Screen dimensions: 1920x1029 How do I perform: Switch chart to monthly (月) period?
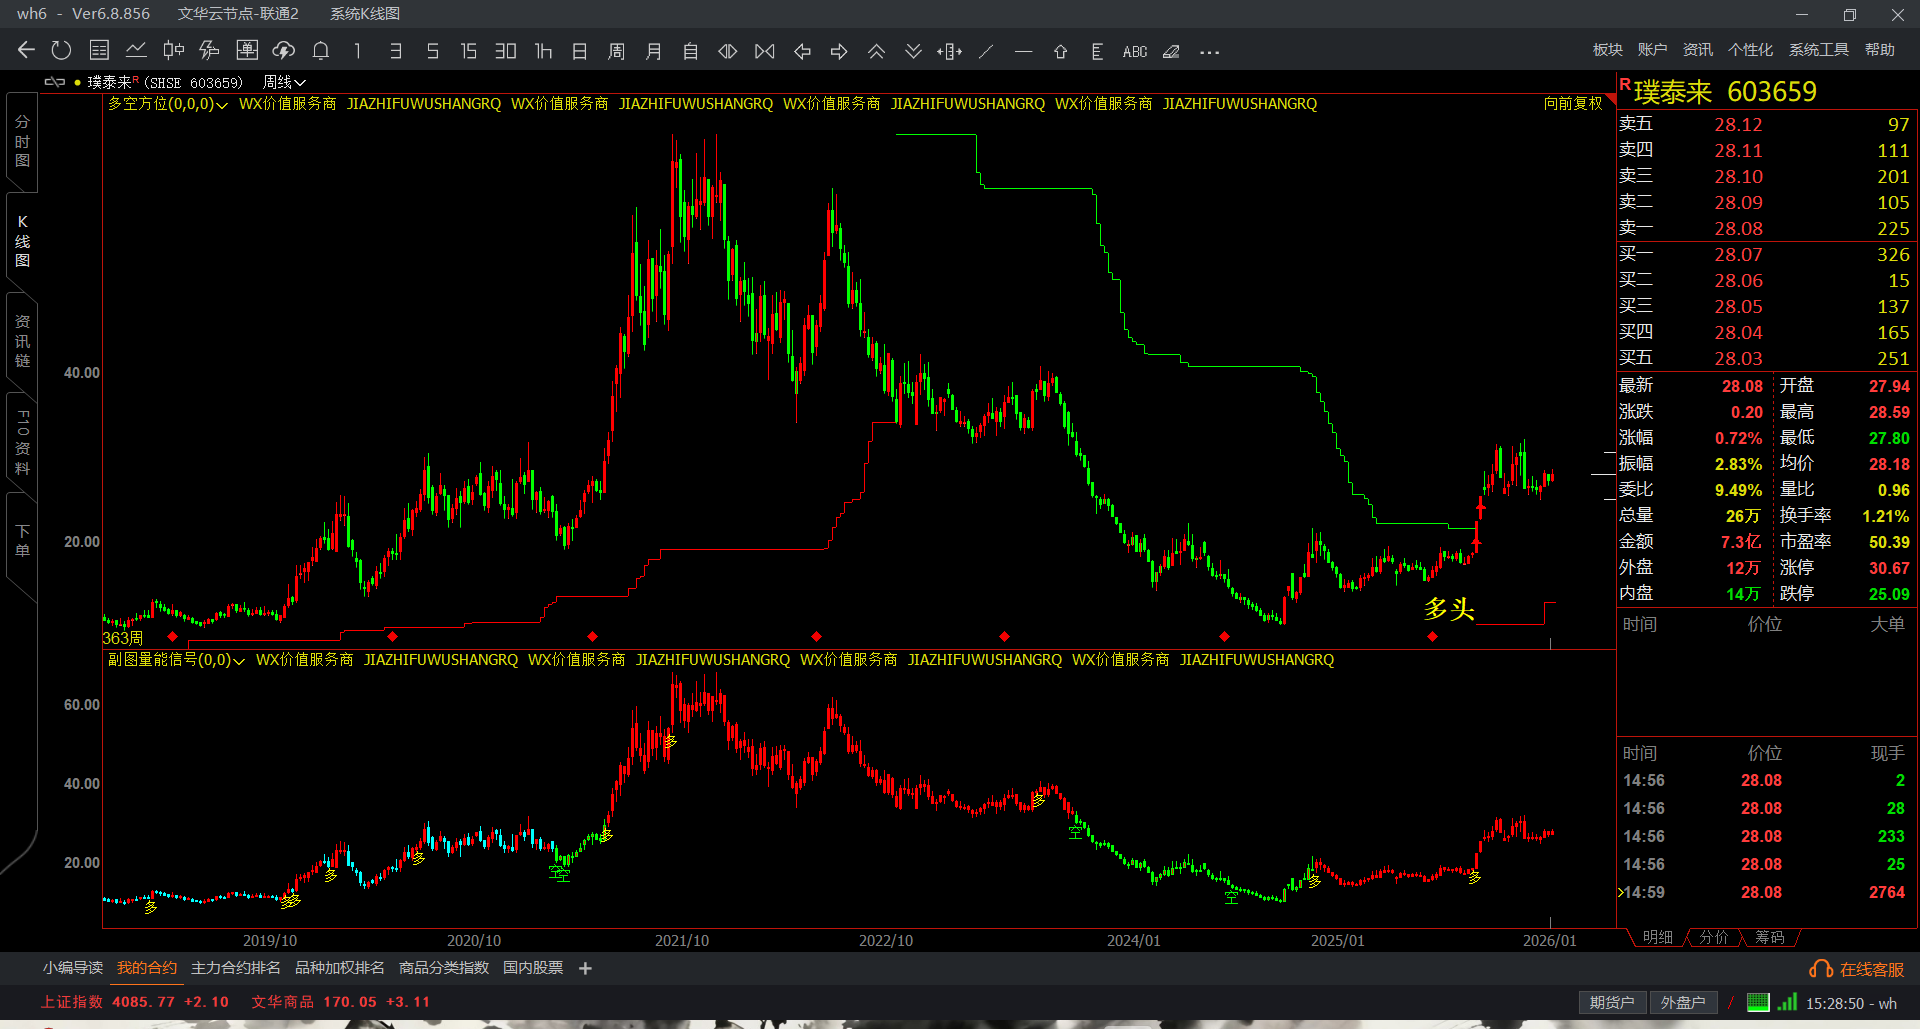pyautogui.click(x=653, y=51)
